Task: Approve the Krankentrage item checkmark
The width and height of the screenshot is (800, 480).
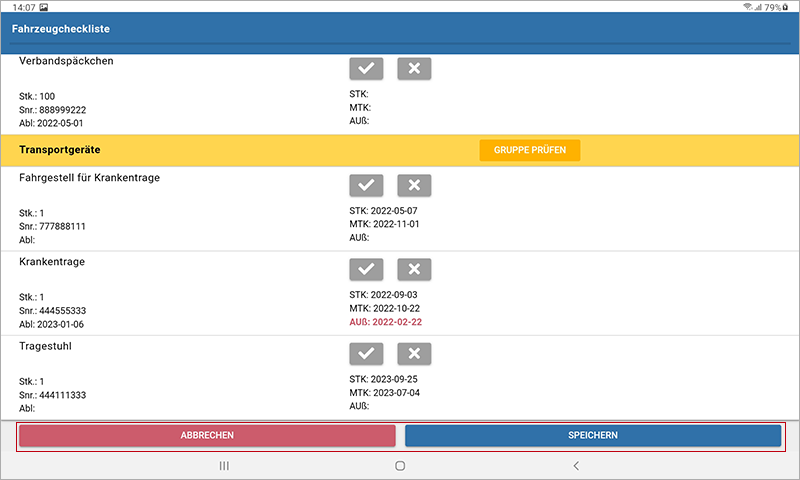Action: 366,269
